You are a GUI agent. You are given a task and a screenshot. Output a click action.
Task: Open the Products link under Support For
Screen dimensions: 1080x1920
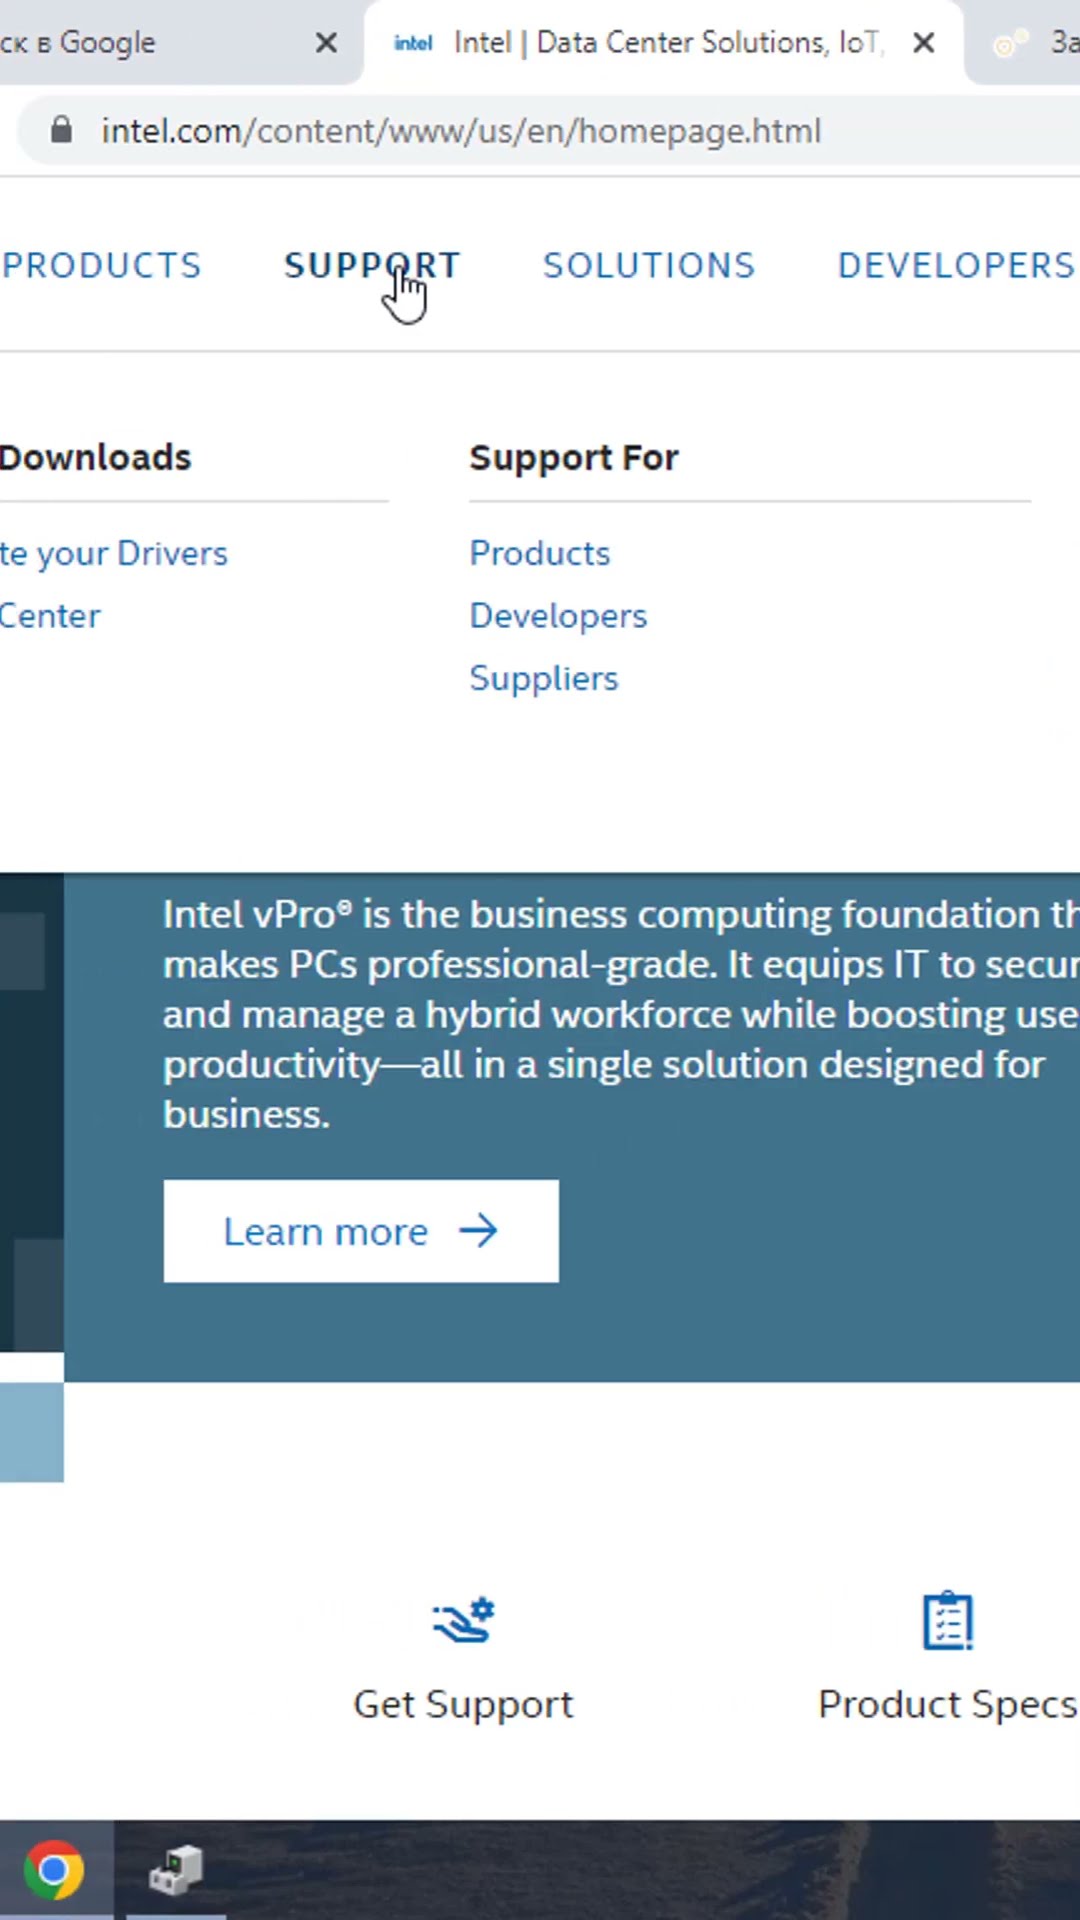[x=540, y=554]
